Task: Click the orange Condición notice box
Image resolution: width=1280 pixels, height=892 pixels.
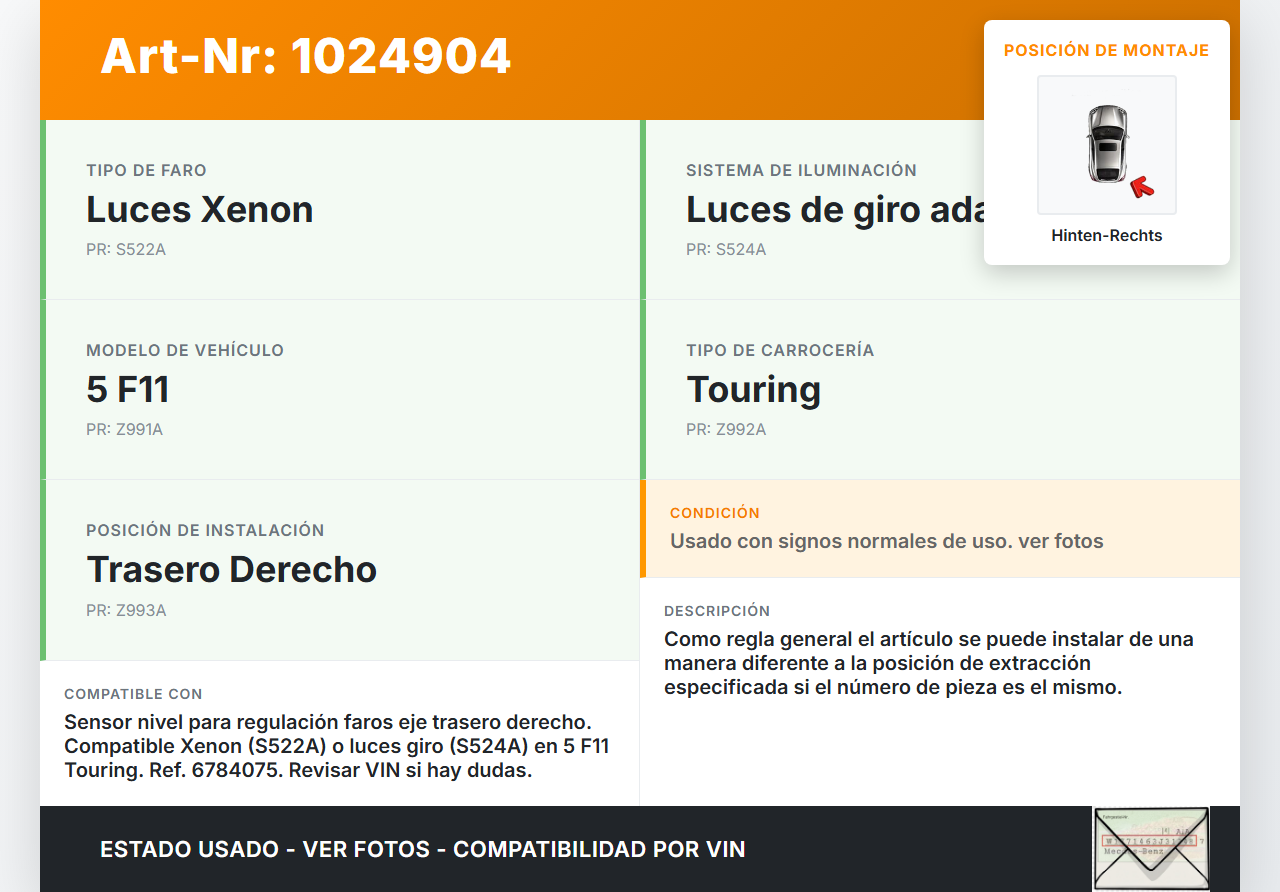Action: pos(940,529)
